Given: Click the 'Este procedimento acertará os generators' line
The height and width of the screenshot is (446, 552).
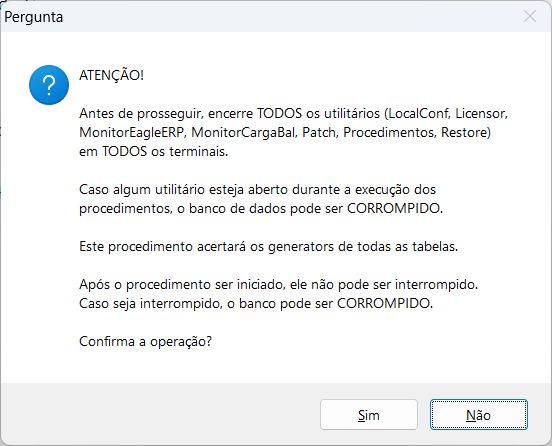Looking at the screenshot, I should (x=268, y=246).
